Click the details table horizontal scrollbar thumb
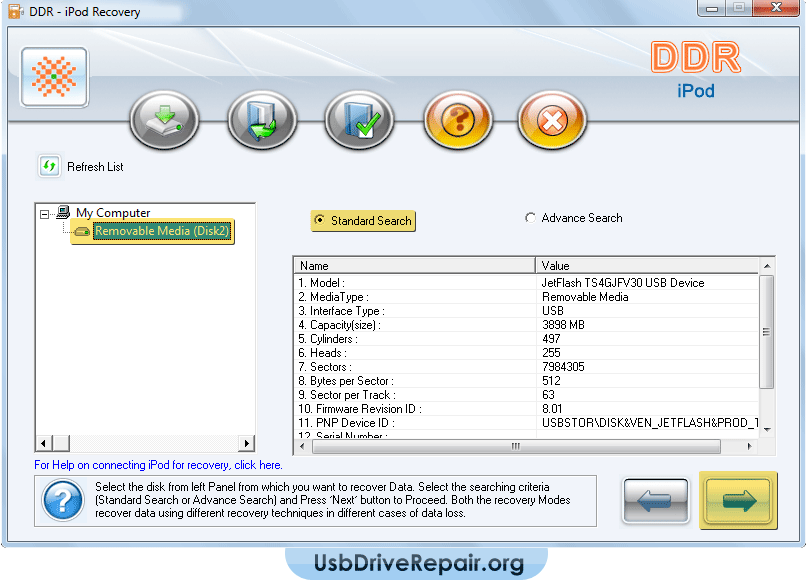This screenshot has width=806, height=580. [x=516, y=446]
